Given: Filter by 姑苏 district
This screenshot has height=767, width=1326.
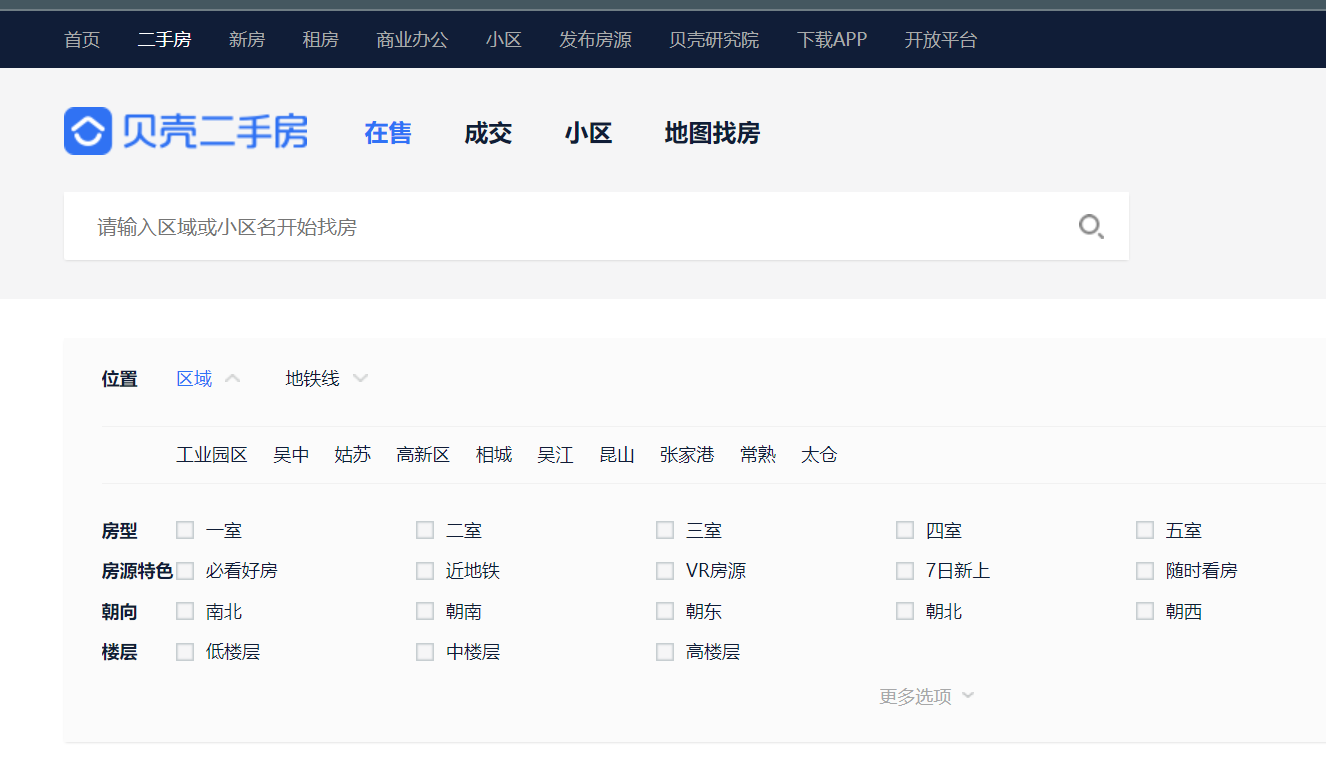Looking at the screenshot, I should click(x=352, y=455).
